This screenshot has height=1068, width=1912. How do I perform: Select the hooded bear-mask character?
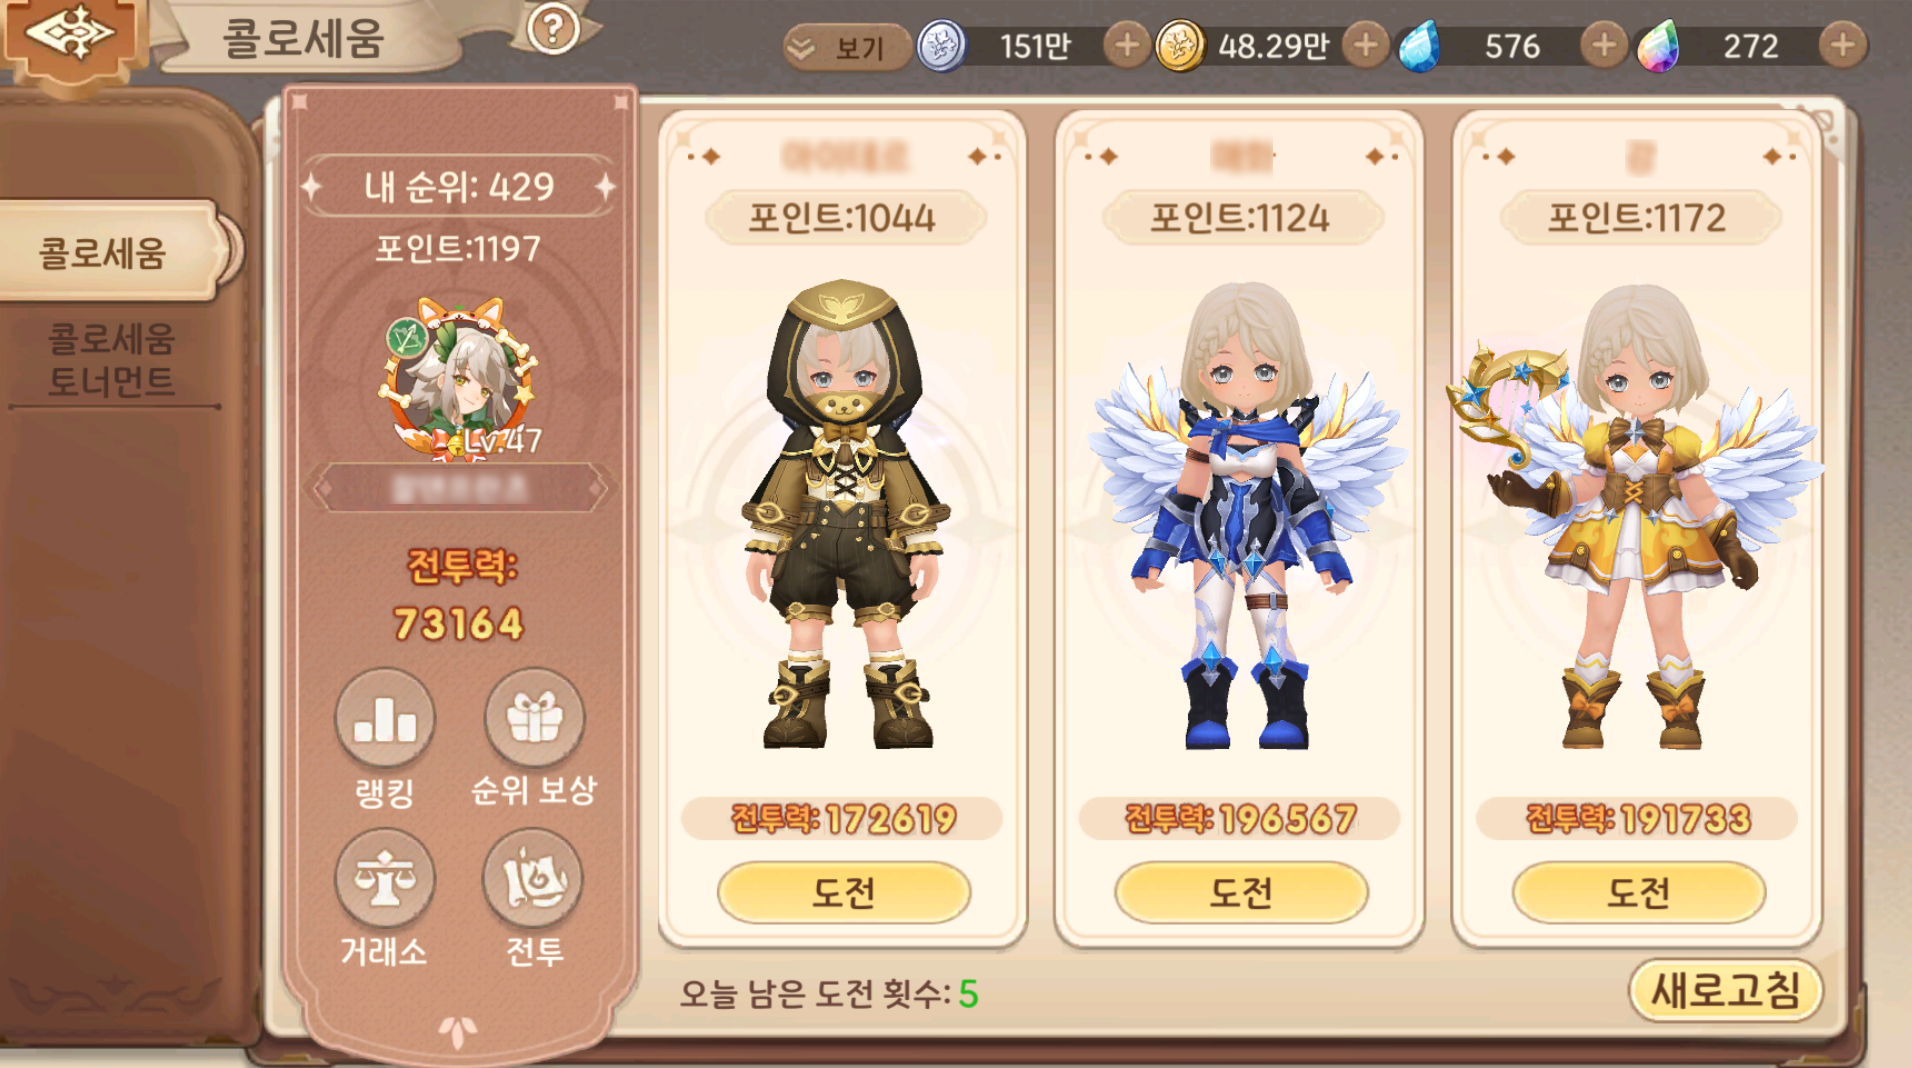[x=846, y=514]
